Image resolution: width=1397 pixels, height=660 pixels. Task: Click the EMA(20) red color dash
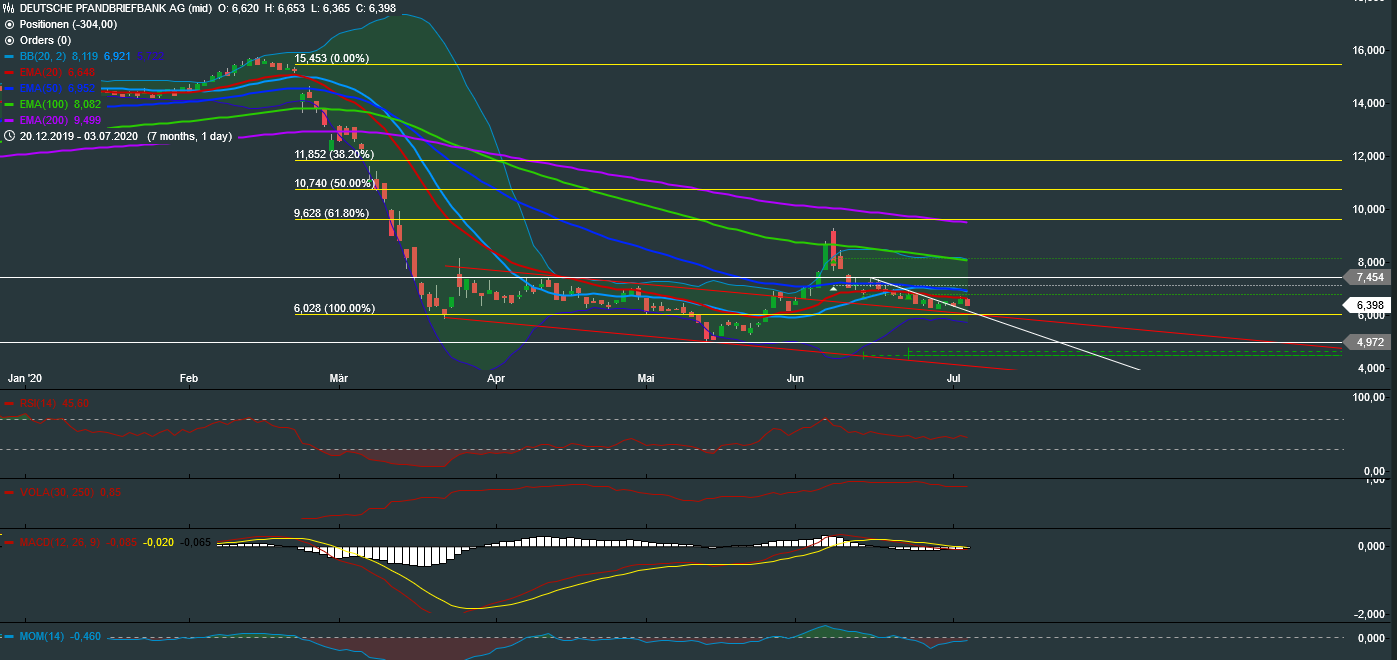(9, 72)
